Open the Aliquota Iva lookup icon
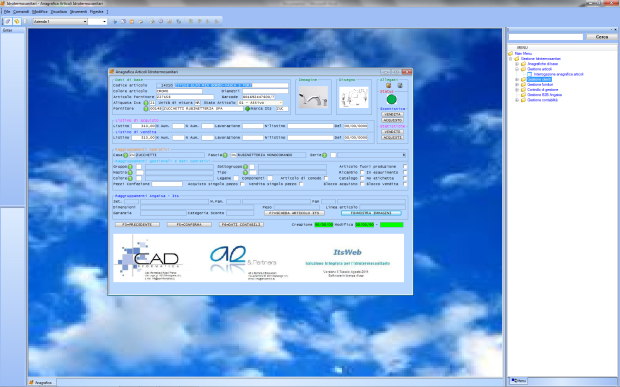The height and width of the screenshot is (387, 620). pyautogui.click(x=146, y=103)
